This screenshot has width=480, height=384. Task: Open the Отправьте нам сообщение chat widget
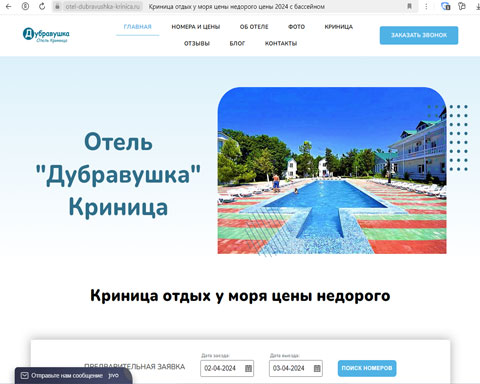[73, 376]
